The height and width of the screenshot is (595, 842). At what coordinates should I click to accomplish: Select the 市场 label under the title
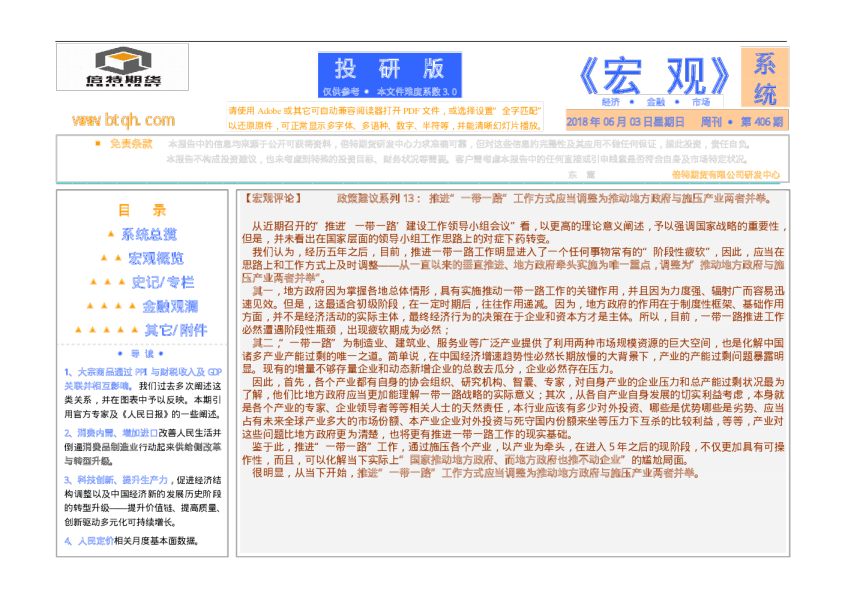[701, 102]
